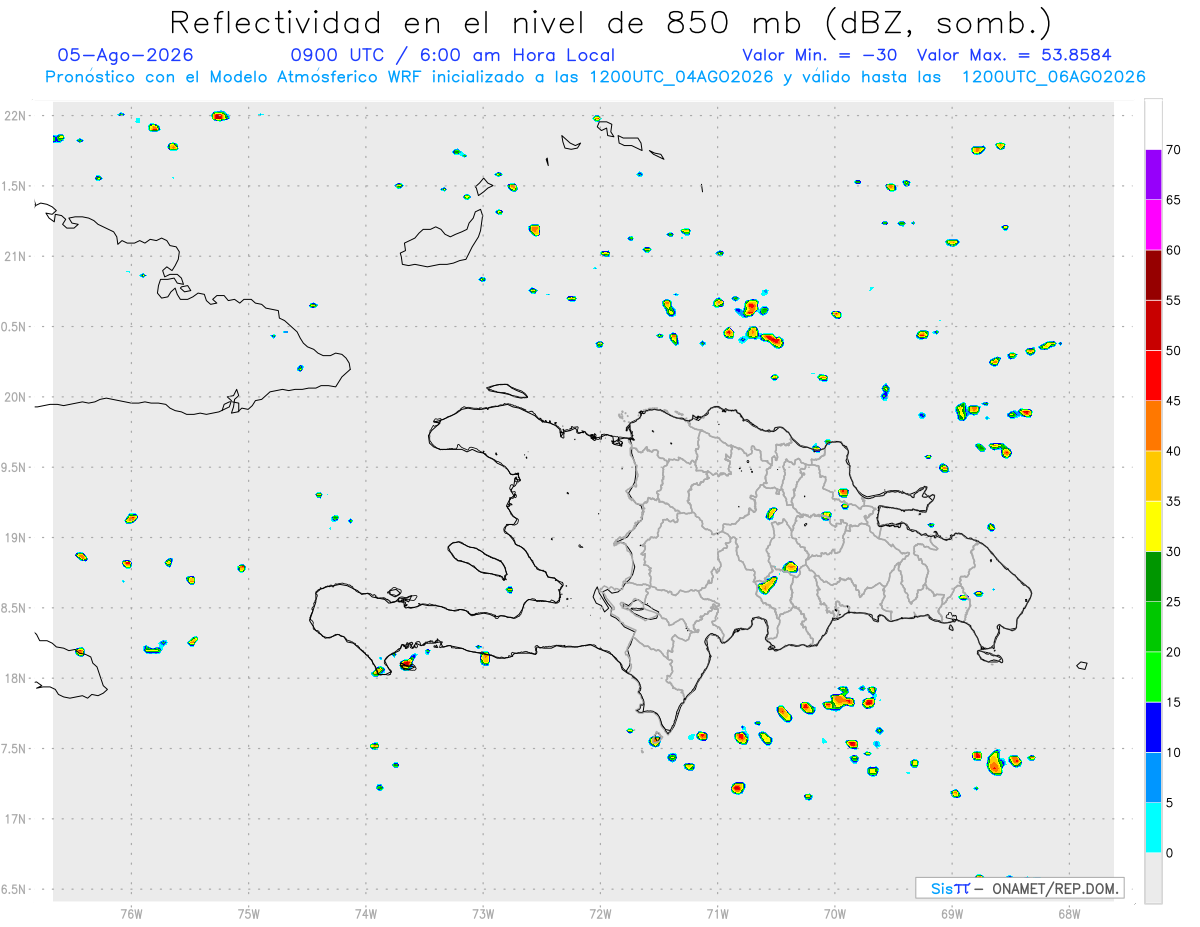1200x927 pixels.
Task: Pick the yellow 30–35 dBZ colorbar segment
Action: coord(1153,526)
